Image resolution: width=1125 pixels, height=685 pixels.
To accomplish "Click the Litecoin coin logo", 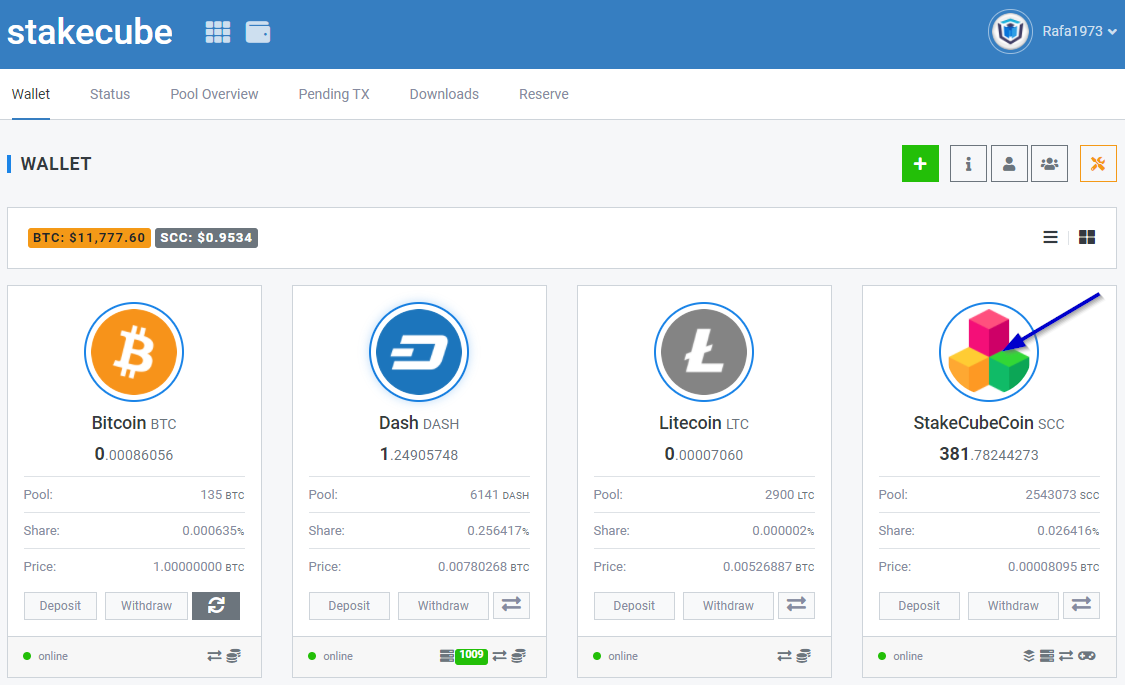I will (x=704, y=351).
